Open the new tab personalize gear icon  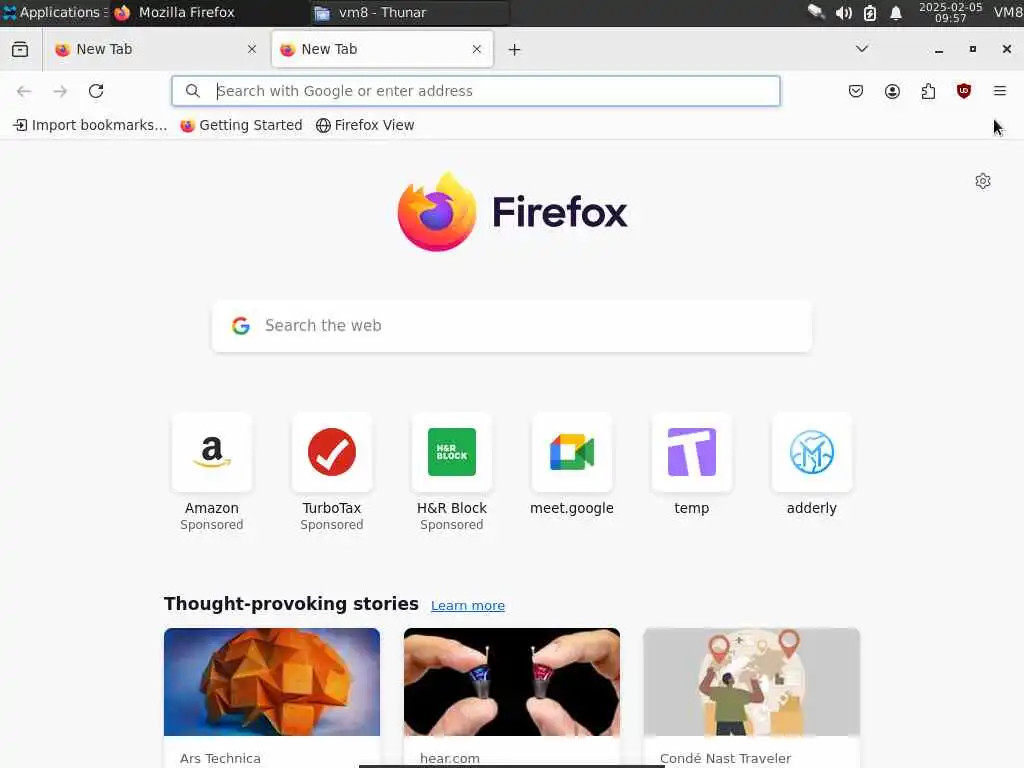(x=983, y=181)
